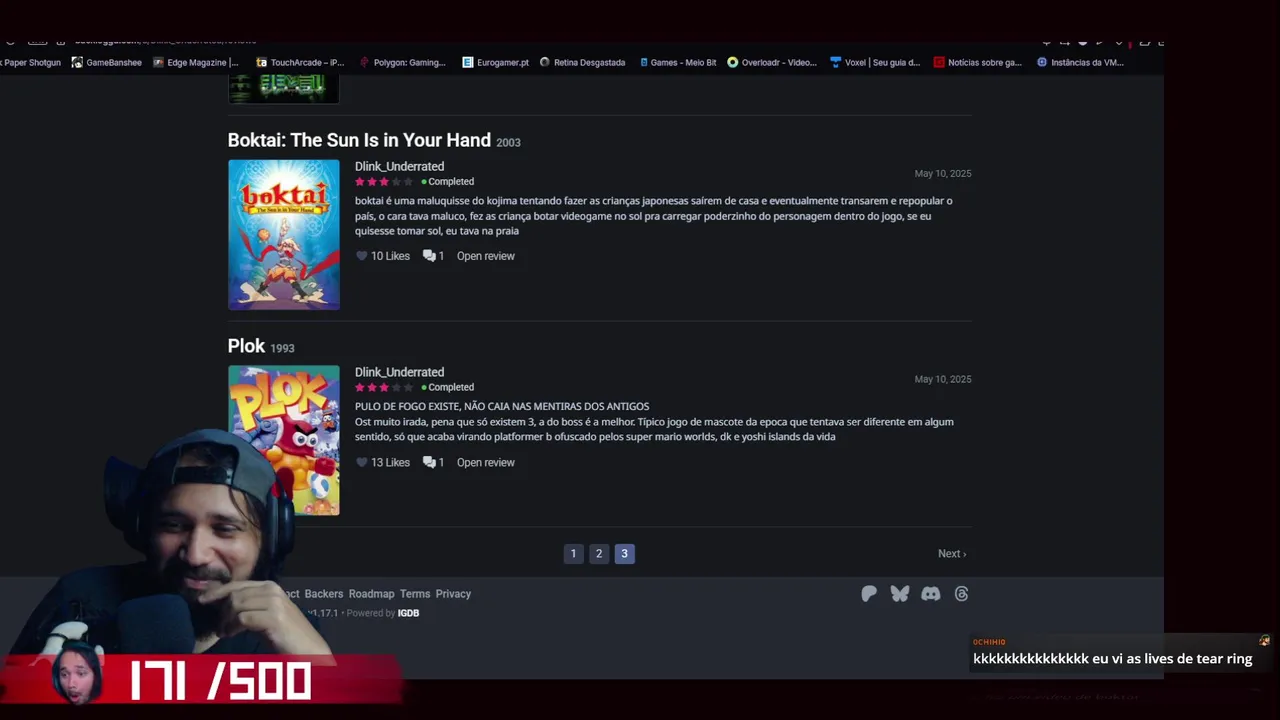
Task: Open the Bluesky butterfly icon
Action: (x=900, y=594)
